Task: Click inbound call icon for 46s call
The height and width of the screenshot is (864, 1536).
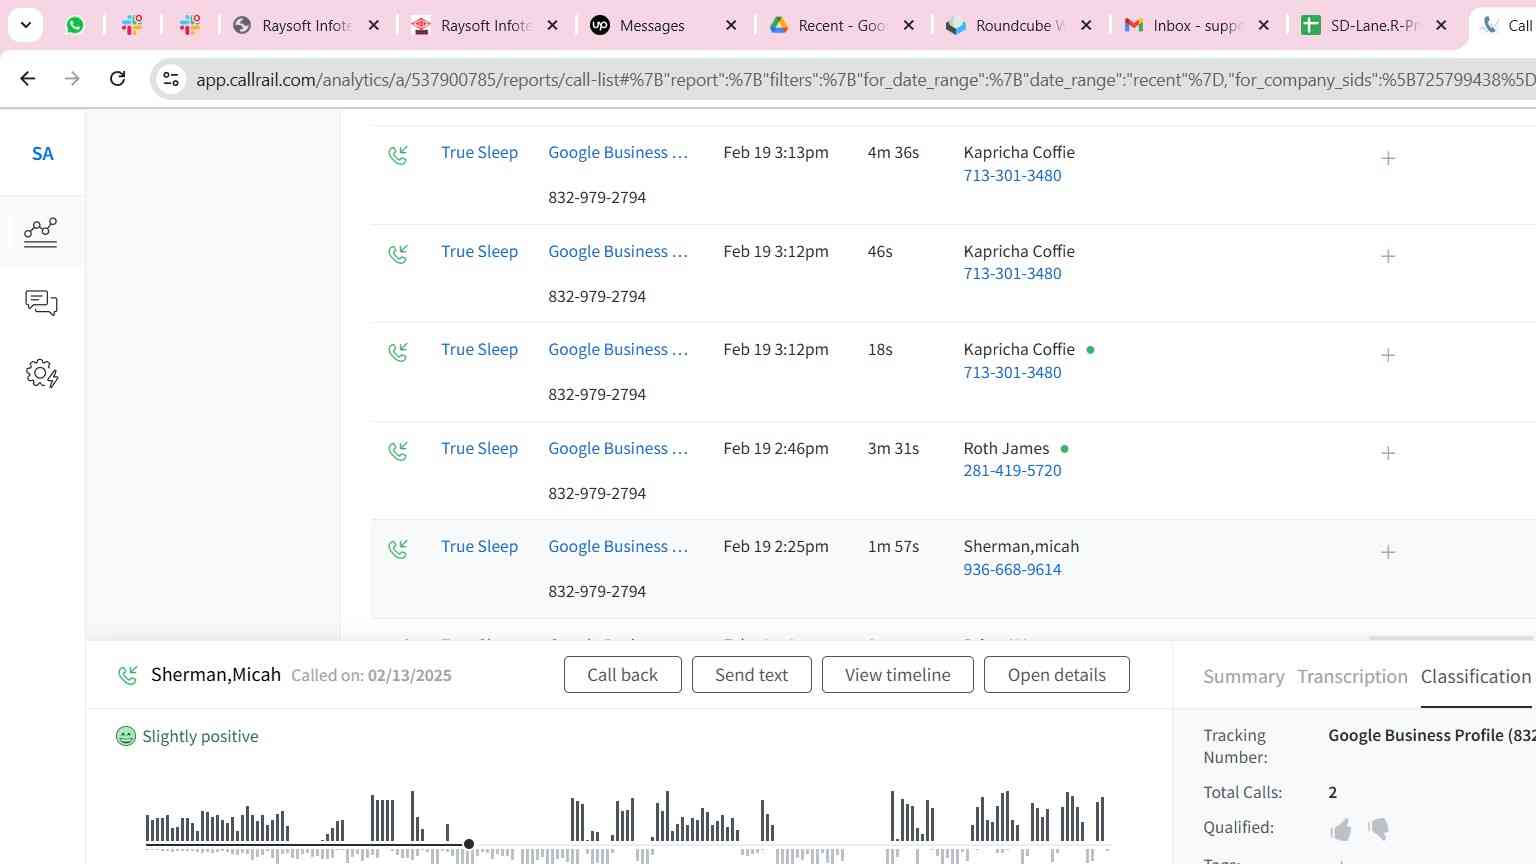Action: [398, 254]
